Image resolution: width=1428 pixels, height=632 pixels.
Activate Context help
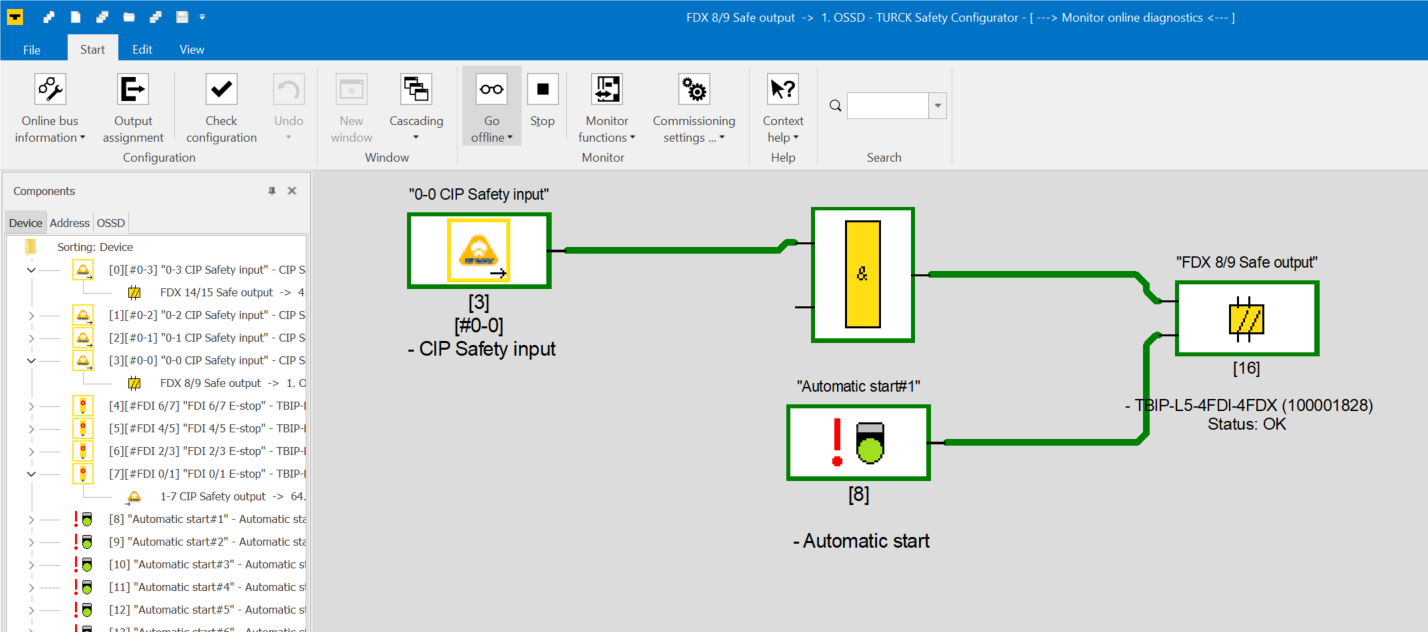783,108
